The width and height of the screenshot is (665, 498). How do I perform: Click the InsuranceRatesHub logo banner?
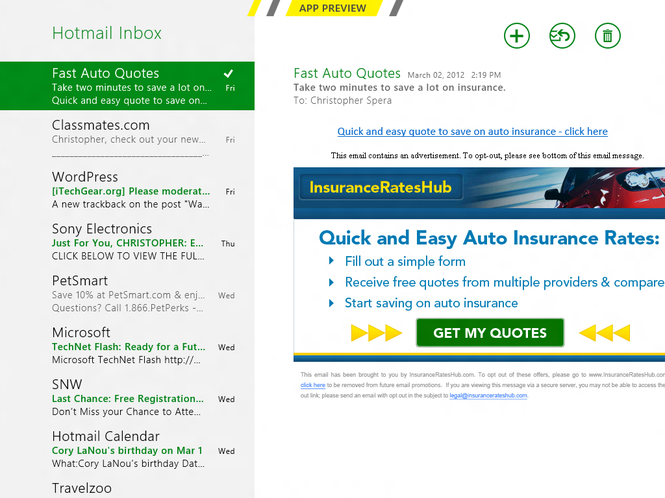pos(380,187)
